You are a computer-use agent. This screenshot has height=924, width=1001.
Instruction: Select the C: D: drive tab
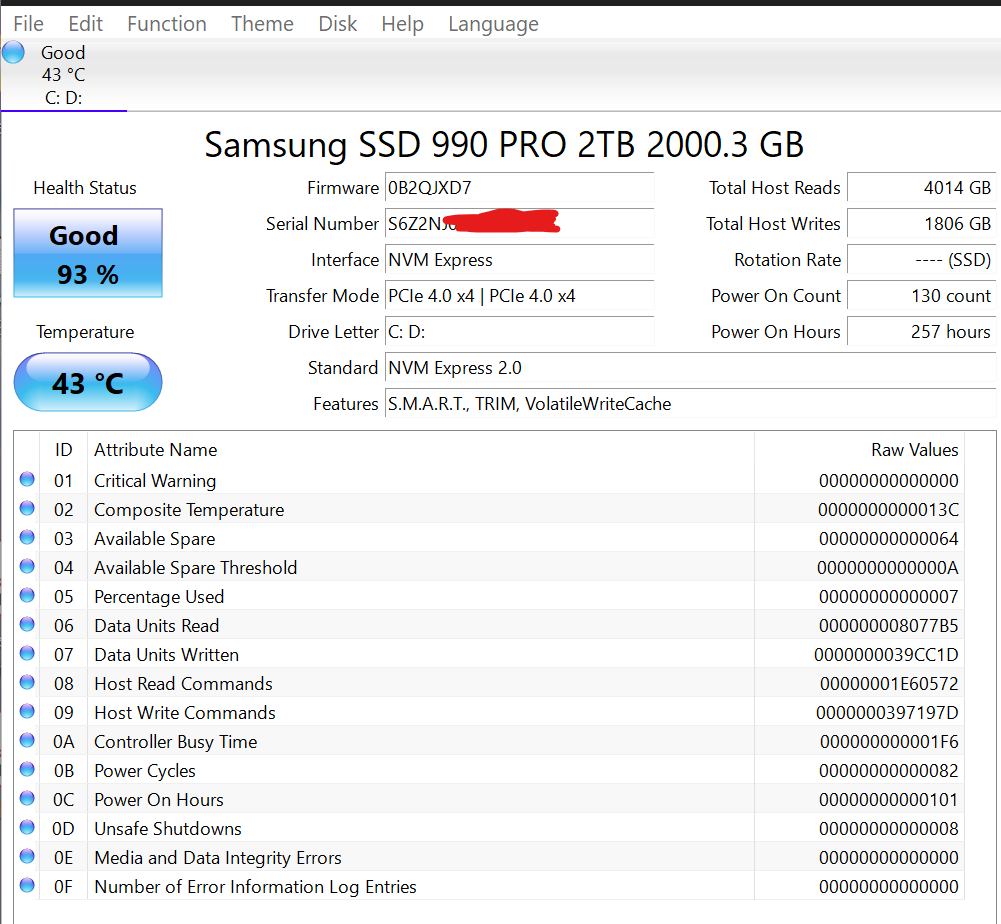click(x=64, y=97)
